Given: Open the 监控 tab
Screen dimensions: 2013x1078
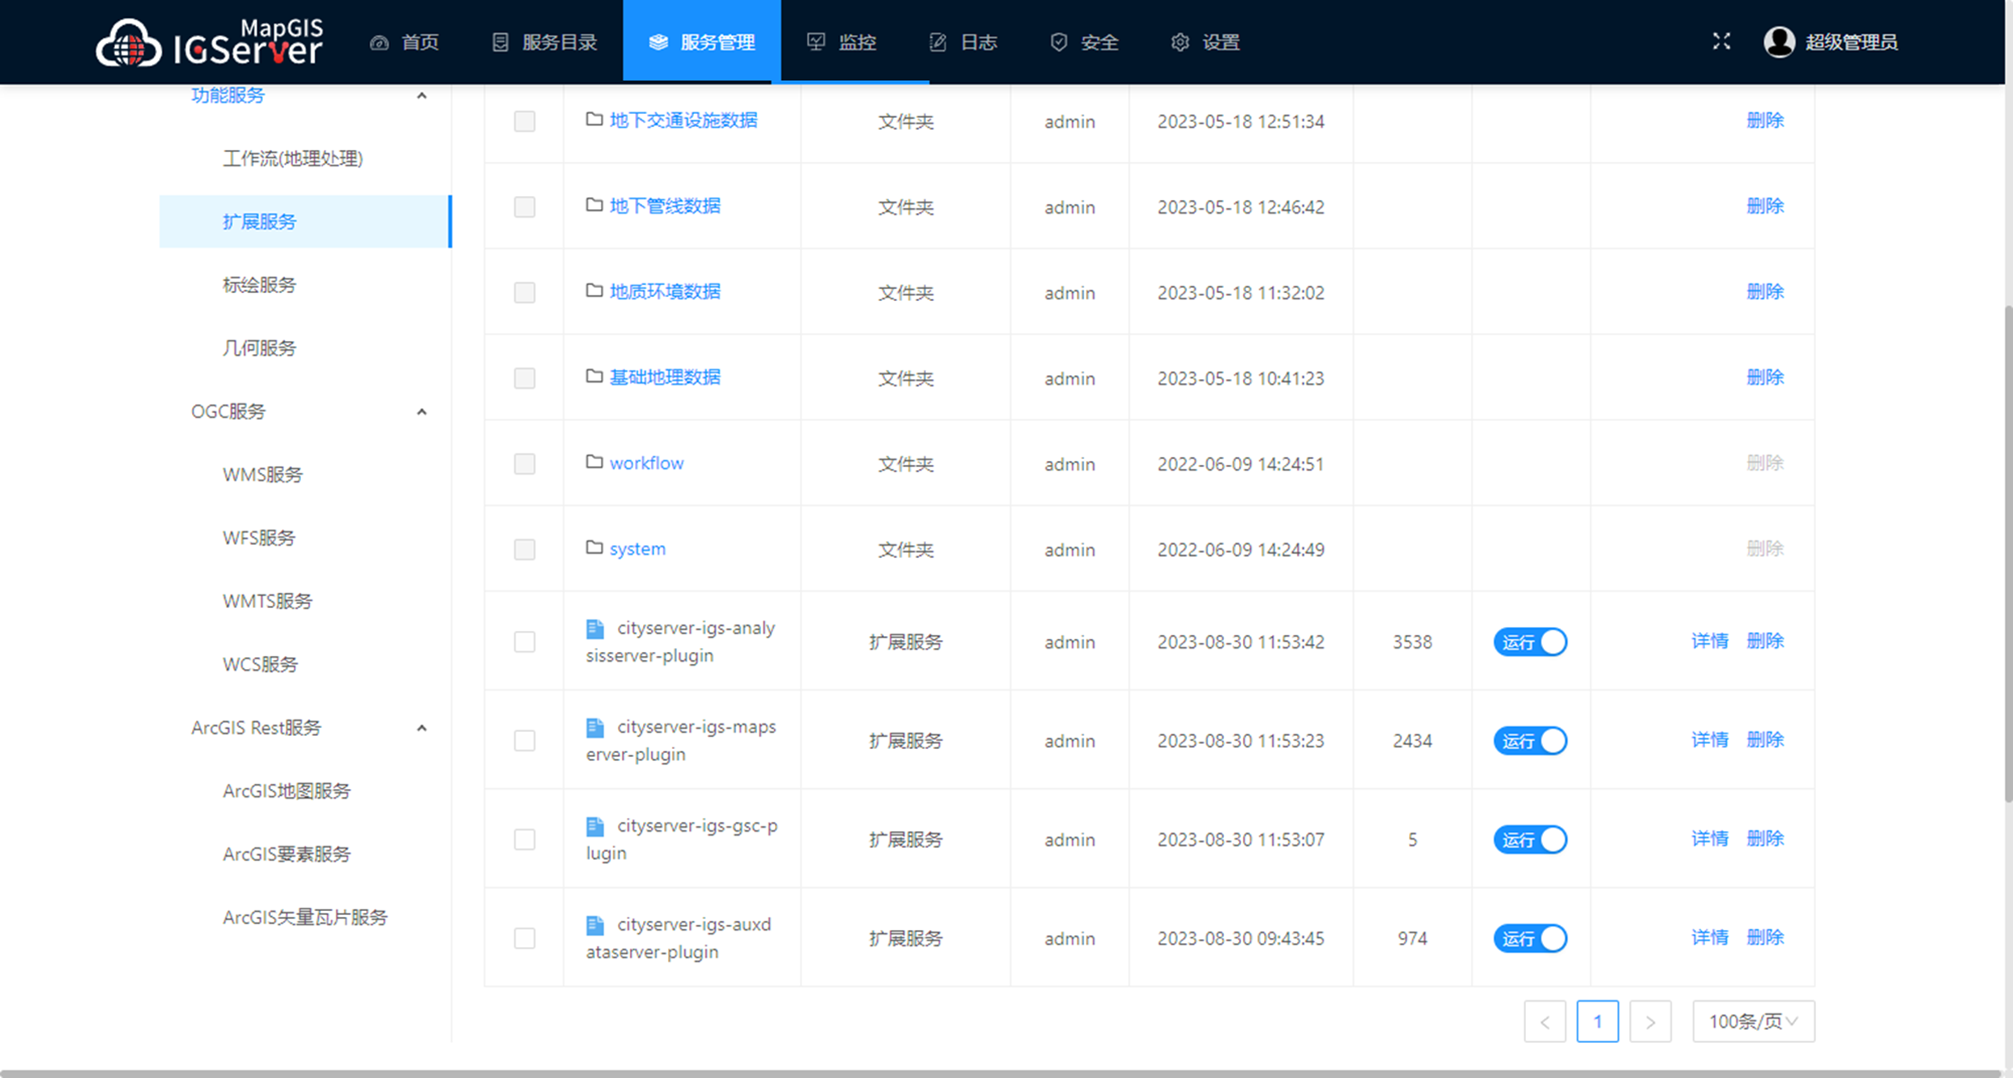Looking at the screenshot, I should pyautogui.click(x=842, y=42).
